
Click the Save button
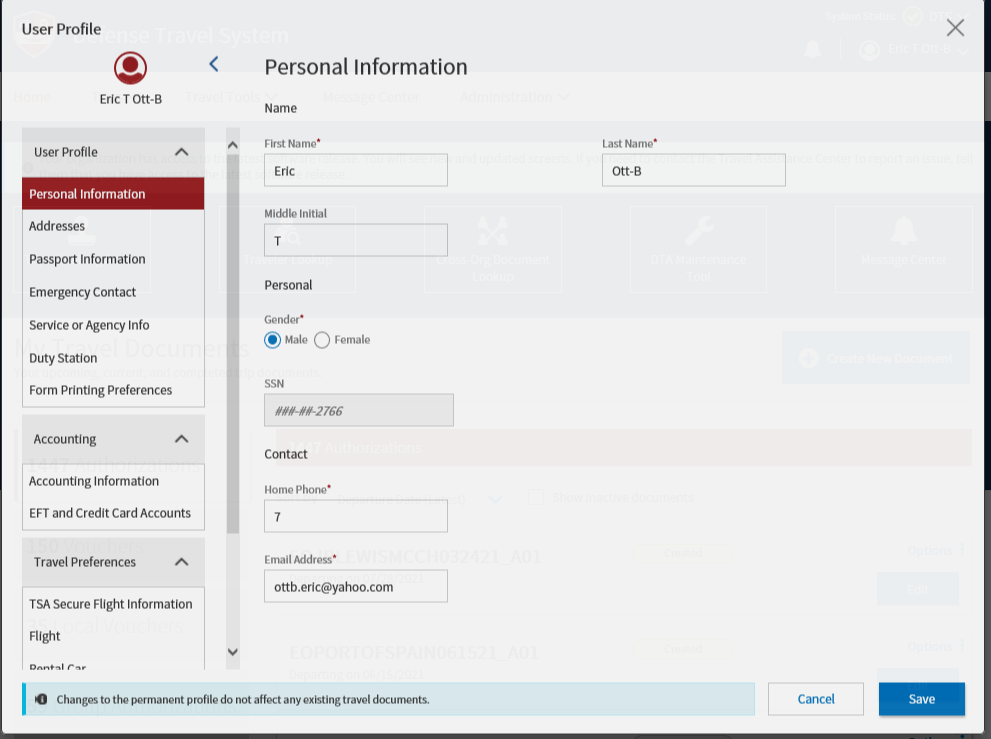point(921,699)
